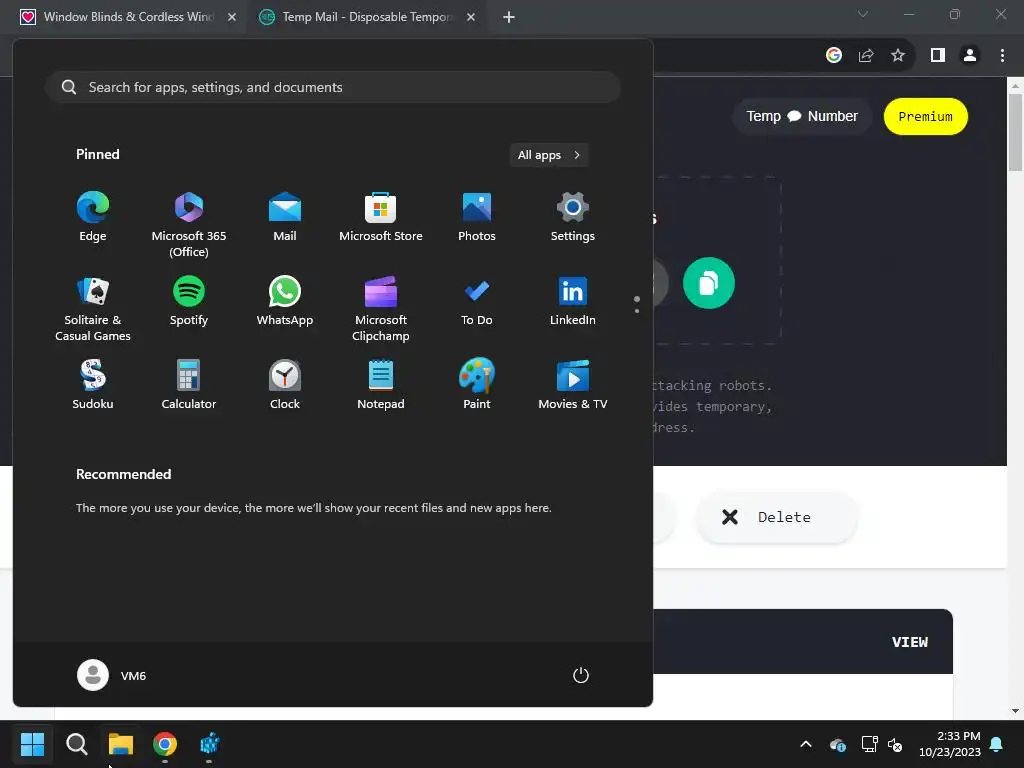Show hidden tray icons chevron
Viewport: 1024px width, 768px height.
[x=806, y=744]
